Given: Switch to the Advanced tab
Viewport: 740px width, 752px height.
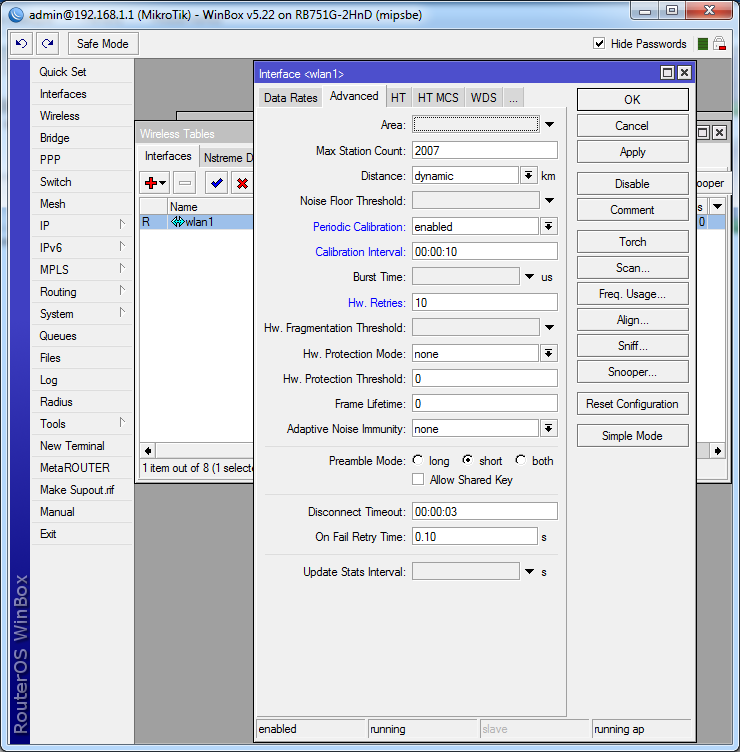Looking at the screenshot, I should click(354, 96).
